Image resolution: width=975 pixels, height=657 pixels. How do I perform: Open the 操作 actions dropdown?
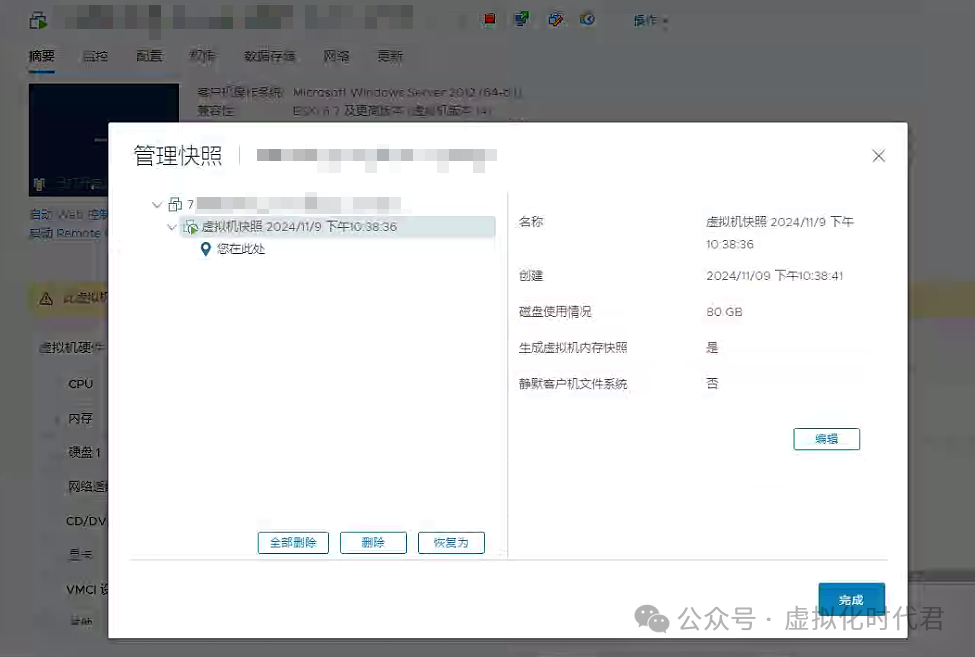649,22
